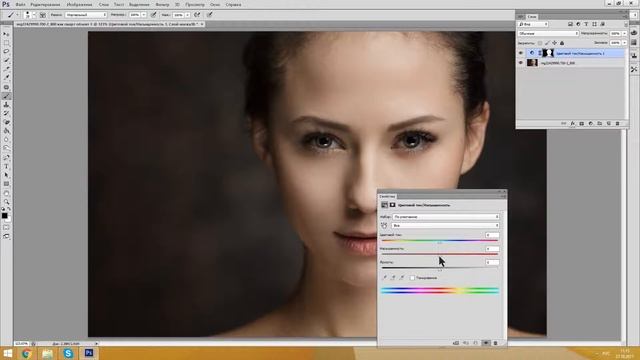Select the Move tool in the toolbox

6,34
